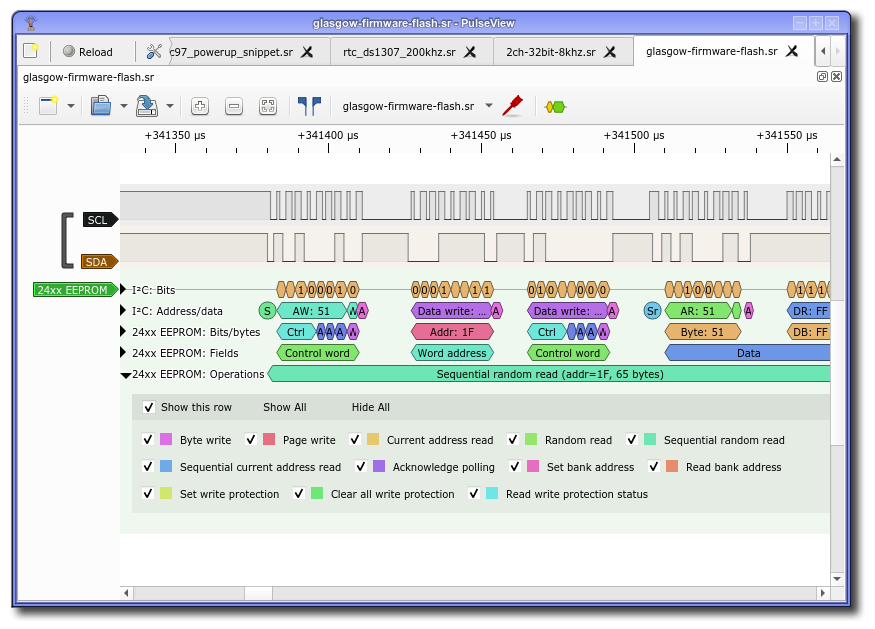Toggle Sequential random read checkbox

point(632,440)
